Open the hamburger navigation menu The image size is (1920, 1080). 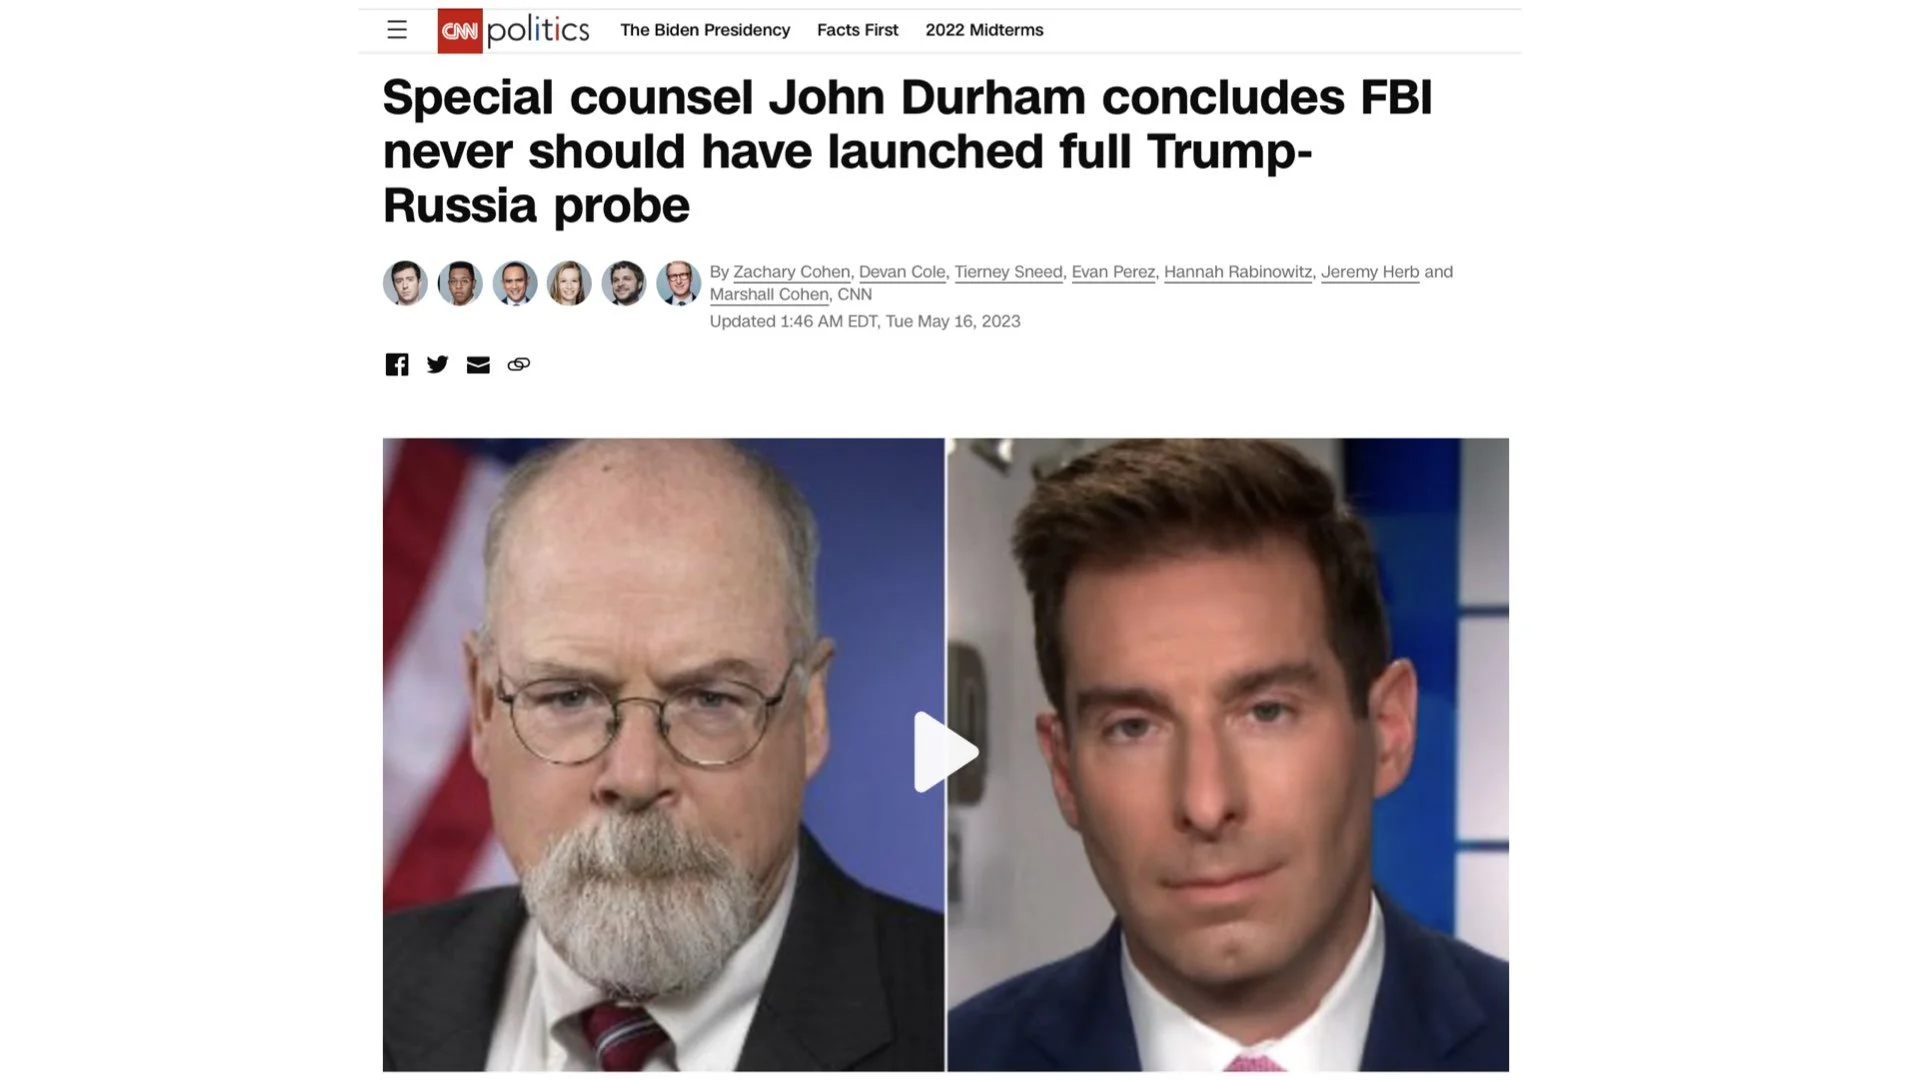397,30
